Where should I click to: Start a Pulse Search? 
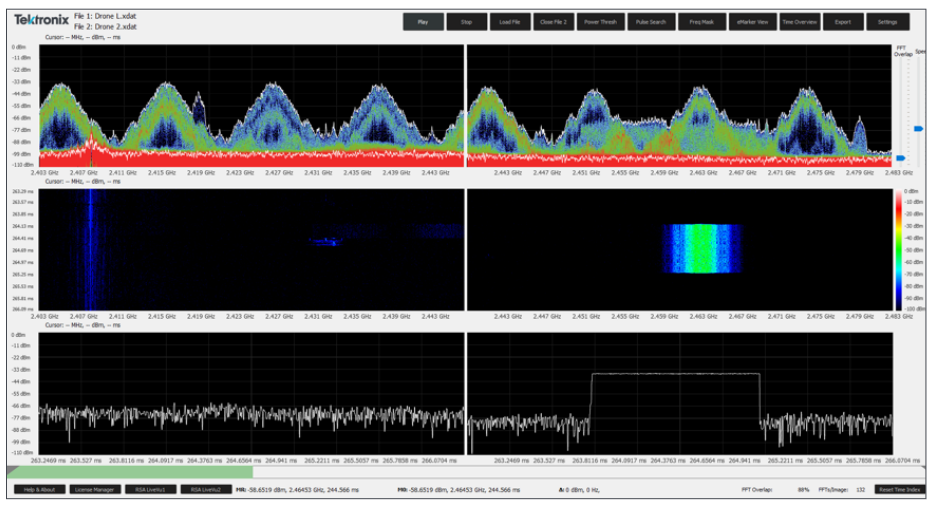click(x=650, y=21)
